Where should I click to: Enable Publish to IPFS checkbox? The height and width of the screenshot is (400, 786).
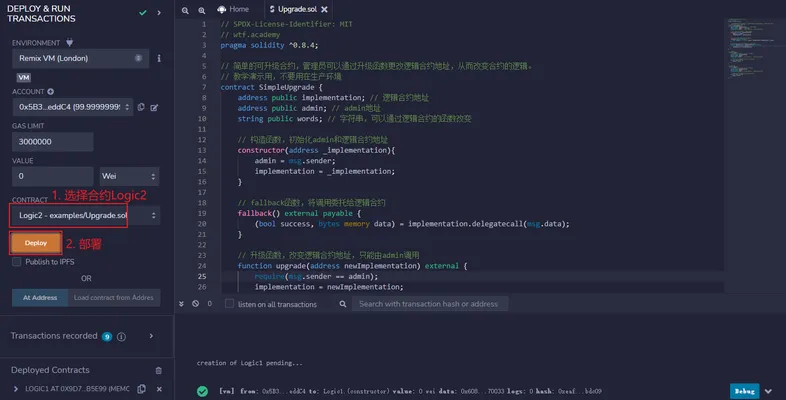[17, 262]
